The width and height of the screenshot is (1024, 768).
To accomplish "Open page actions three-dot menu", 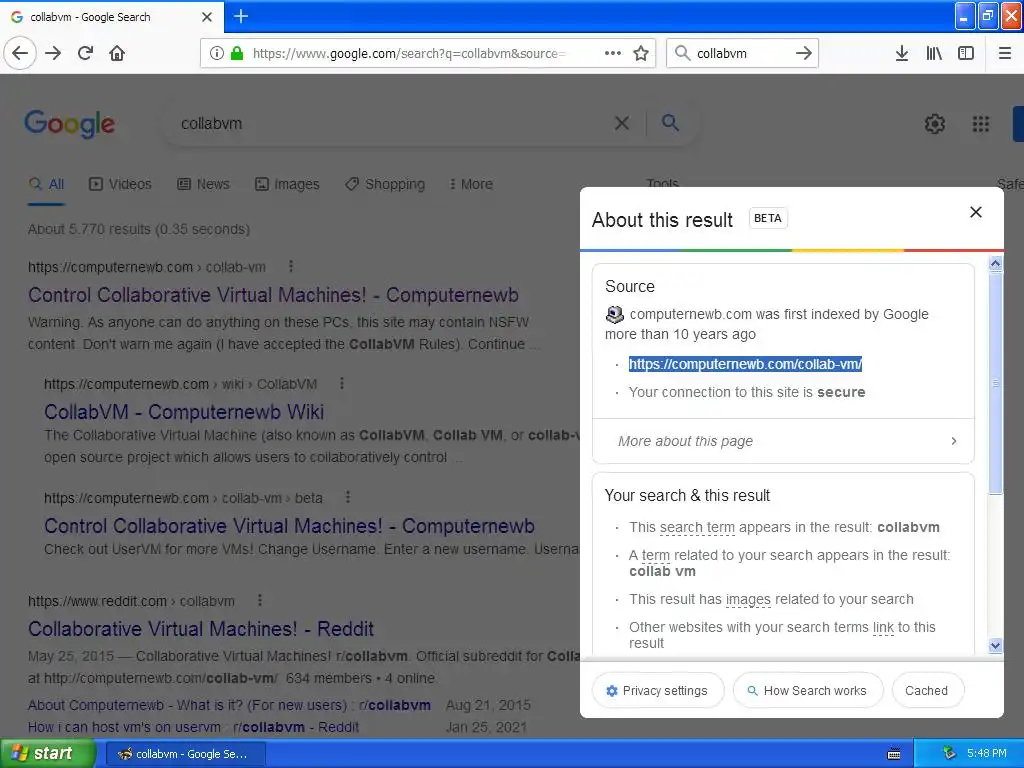I will click(x=613, y=53).
